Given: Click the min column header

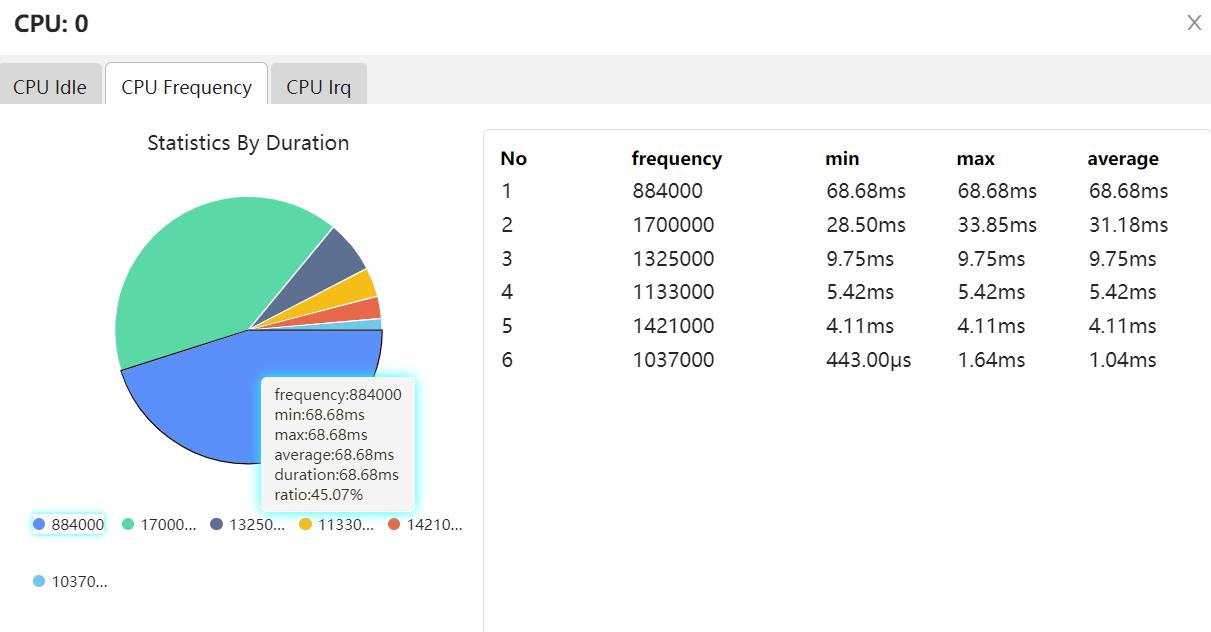Looking at the screenshot, I should [x=842, y=158].
